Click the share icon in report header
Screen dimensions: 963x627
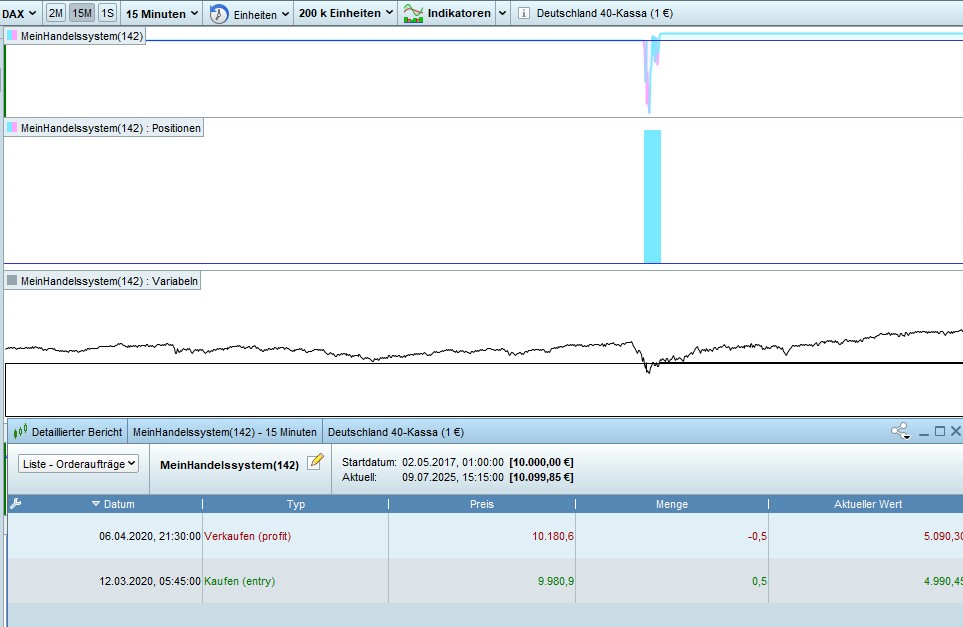(x=900, y=432)
